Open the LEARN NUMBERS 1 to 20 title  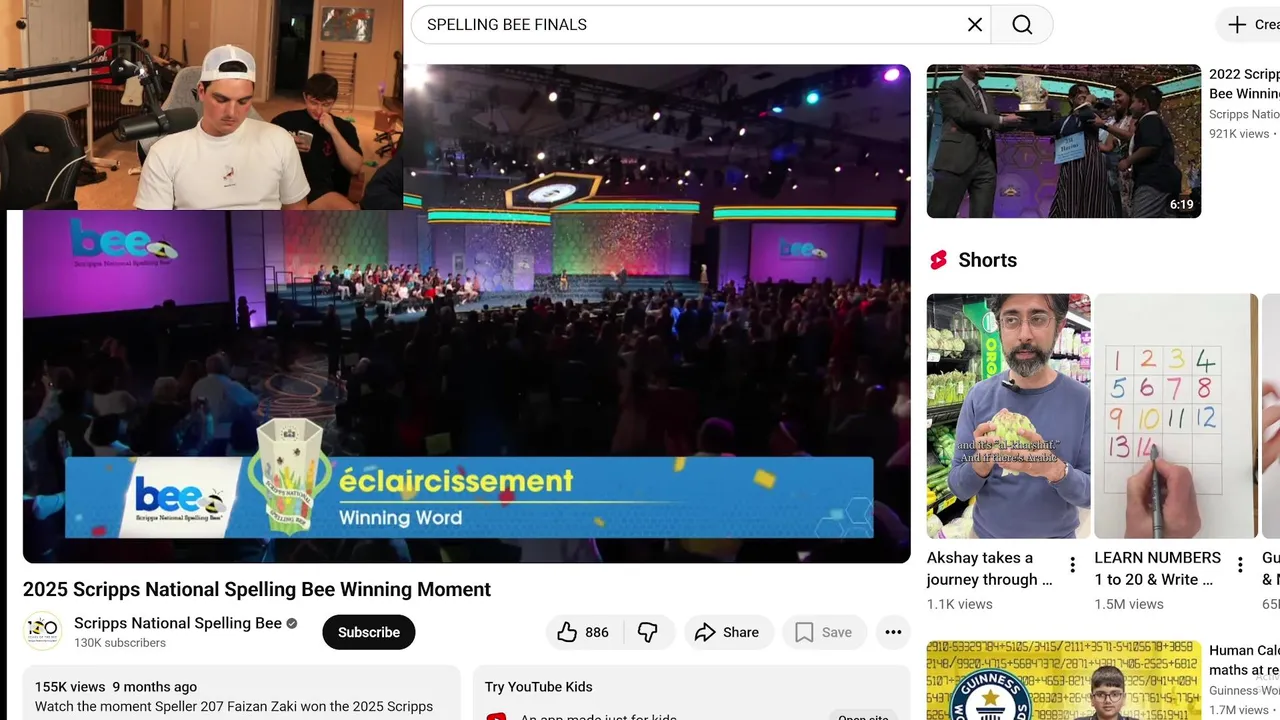click(x=1157, y=568)
